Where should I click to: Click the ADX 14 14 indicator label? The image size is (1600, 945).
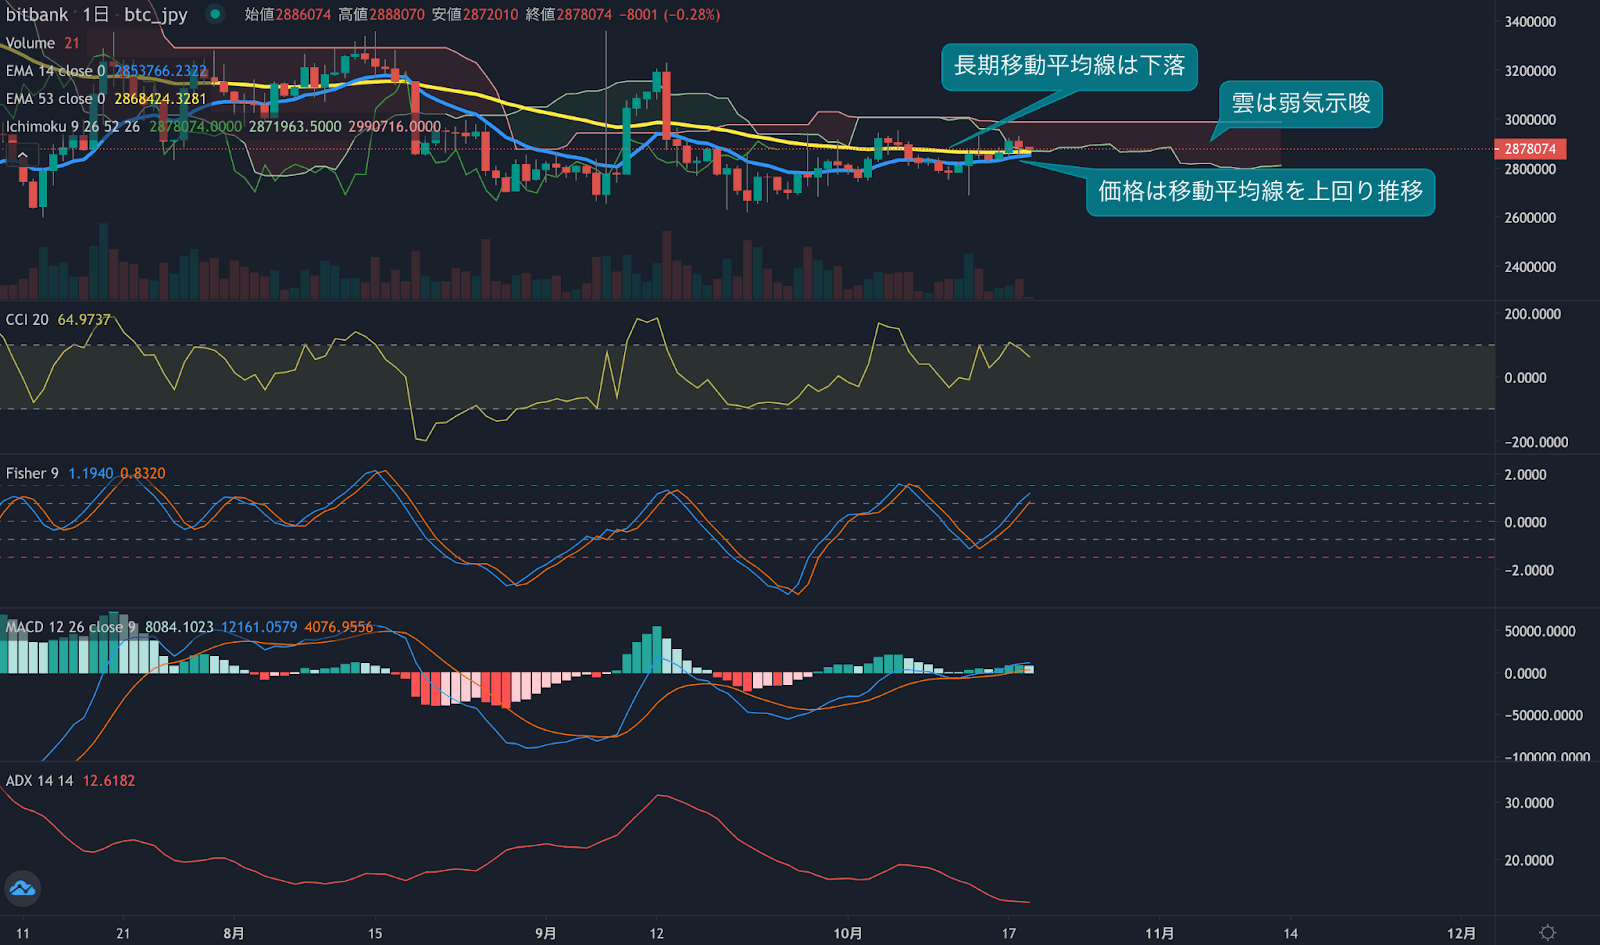(x=40, y=781)
